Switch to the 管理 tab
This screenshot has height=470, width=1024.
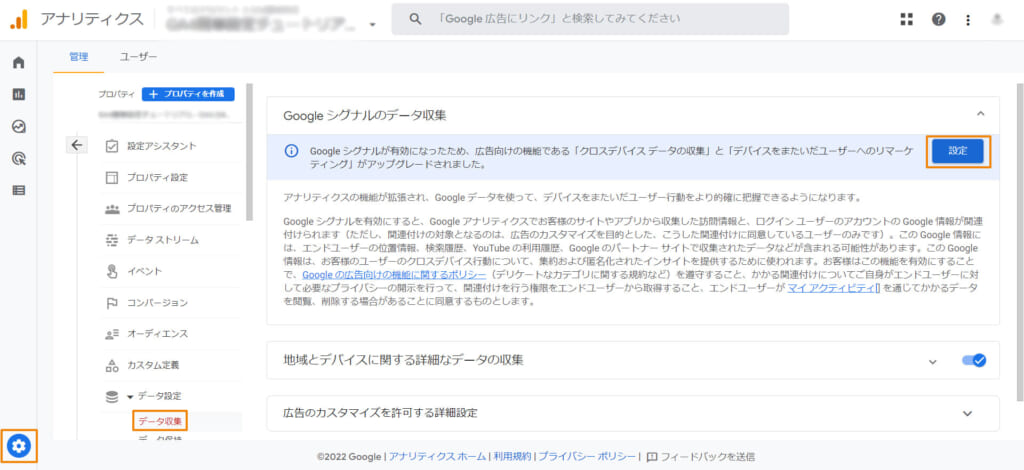pos(78,57)
